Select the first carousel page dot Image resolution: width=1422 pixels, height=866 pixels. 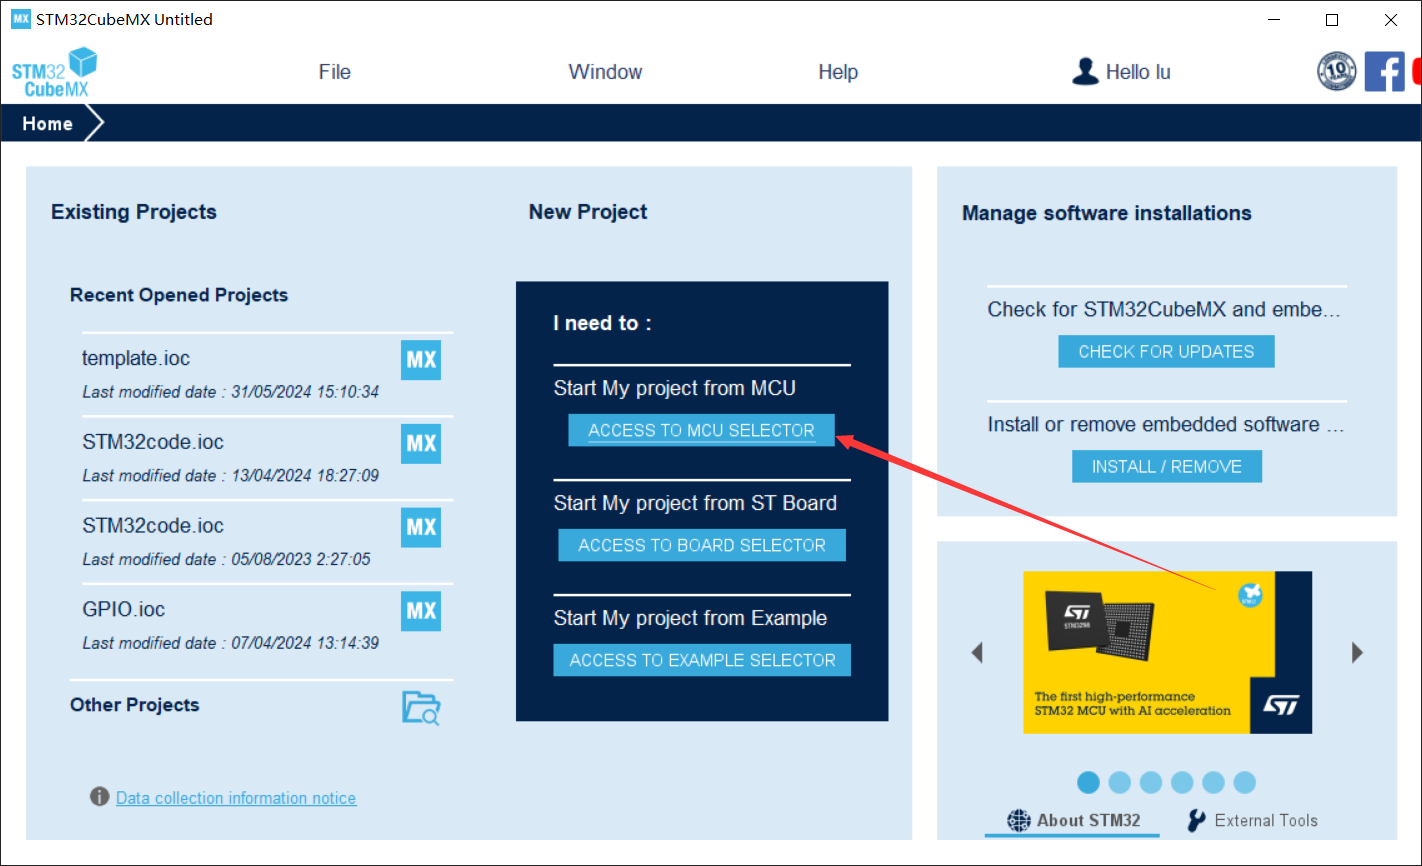1089,782
